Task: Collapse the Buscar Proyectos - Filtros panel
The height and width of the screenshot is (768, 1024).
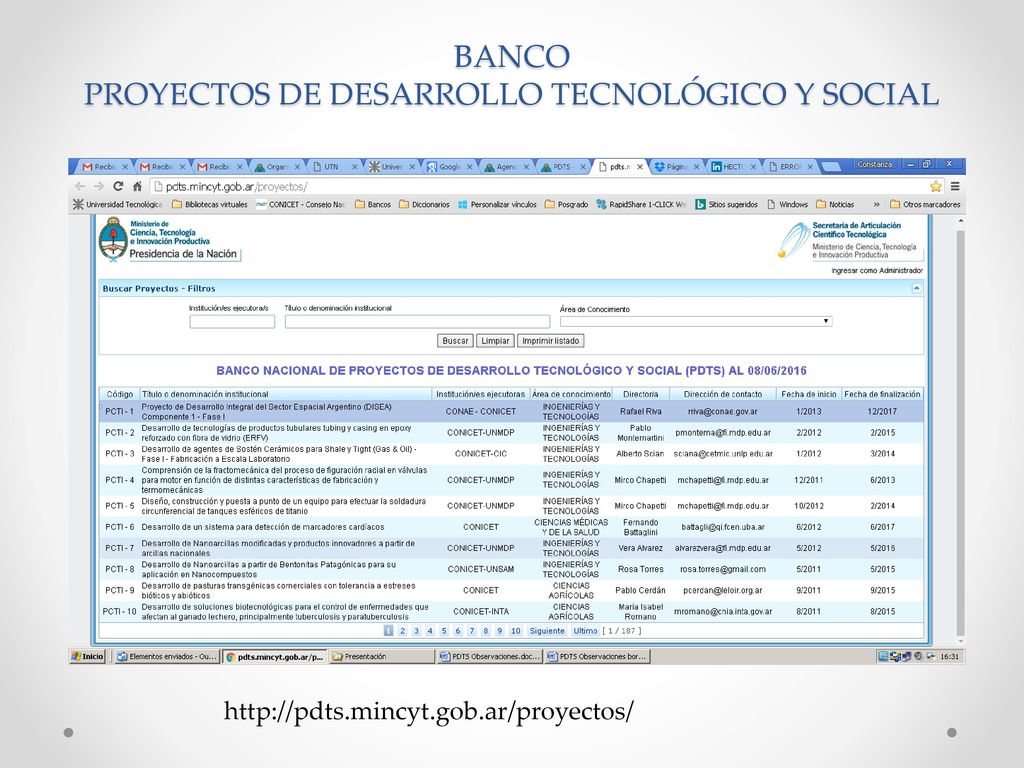Action: click(917, 288)
